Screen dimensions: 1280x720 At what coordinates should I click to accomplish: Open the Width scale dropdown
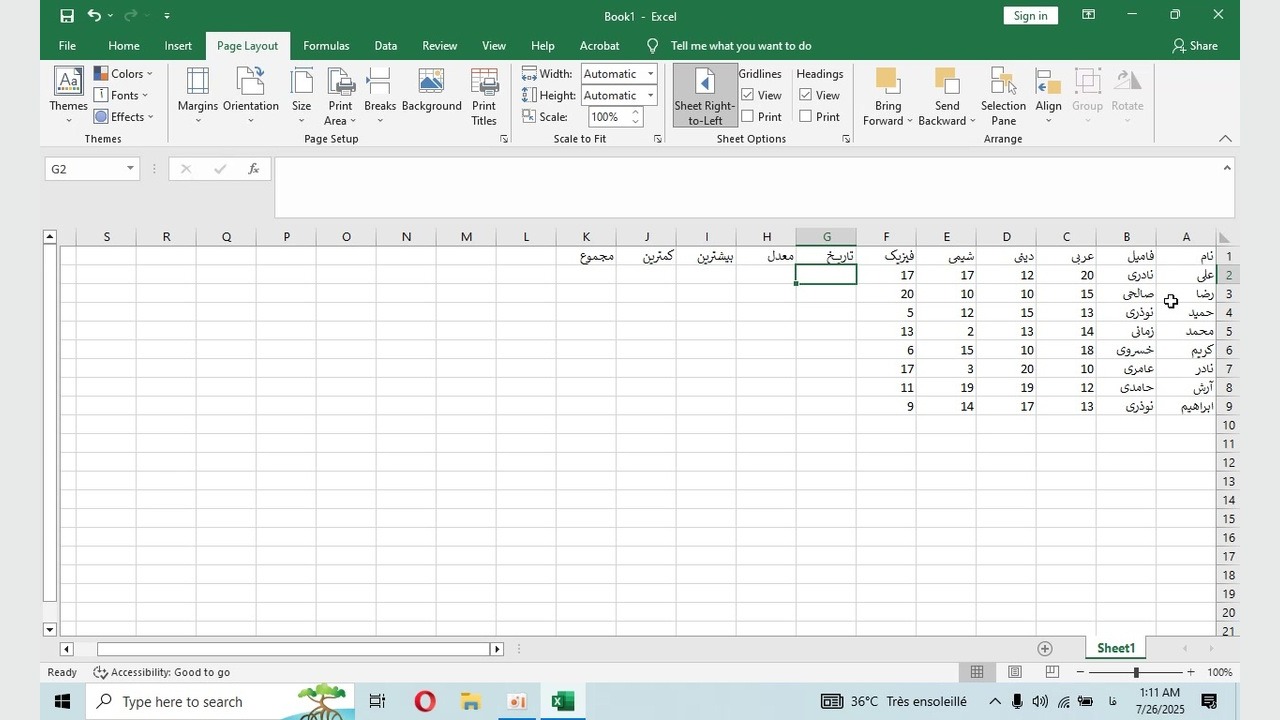(650, 73)
